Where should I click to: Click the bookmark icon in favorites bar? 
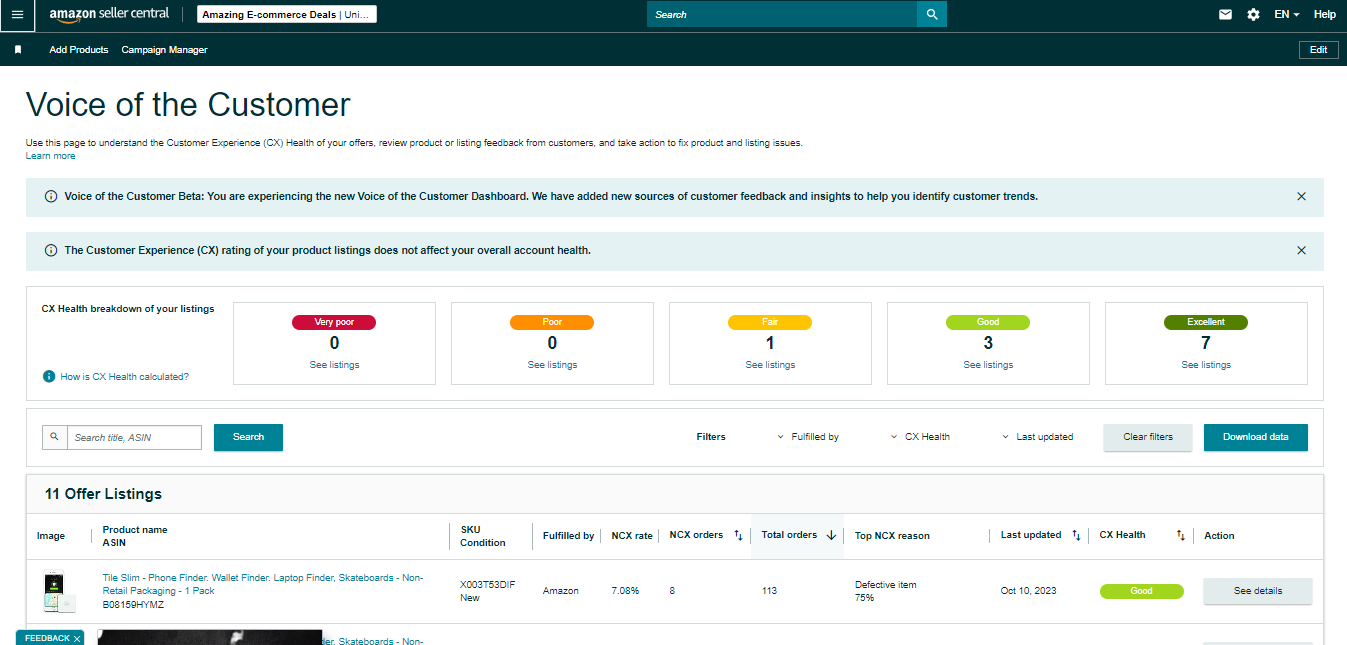click(x=18, y=50)
